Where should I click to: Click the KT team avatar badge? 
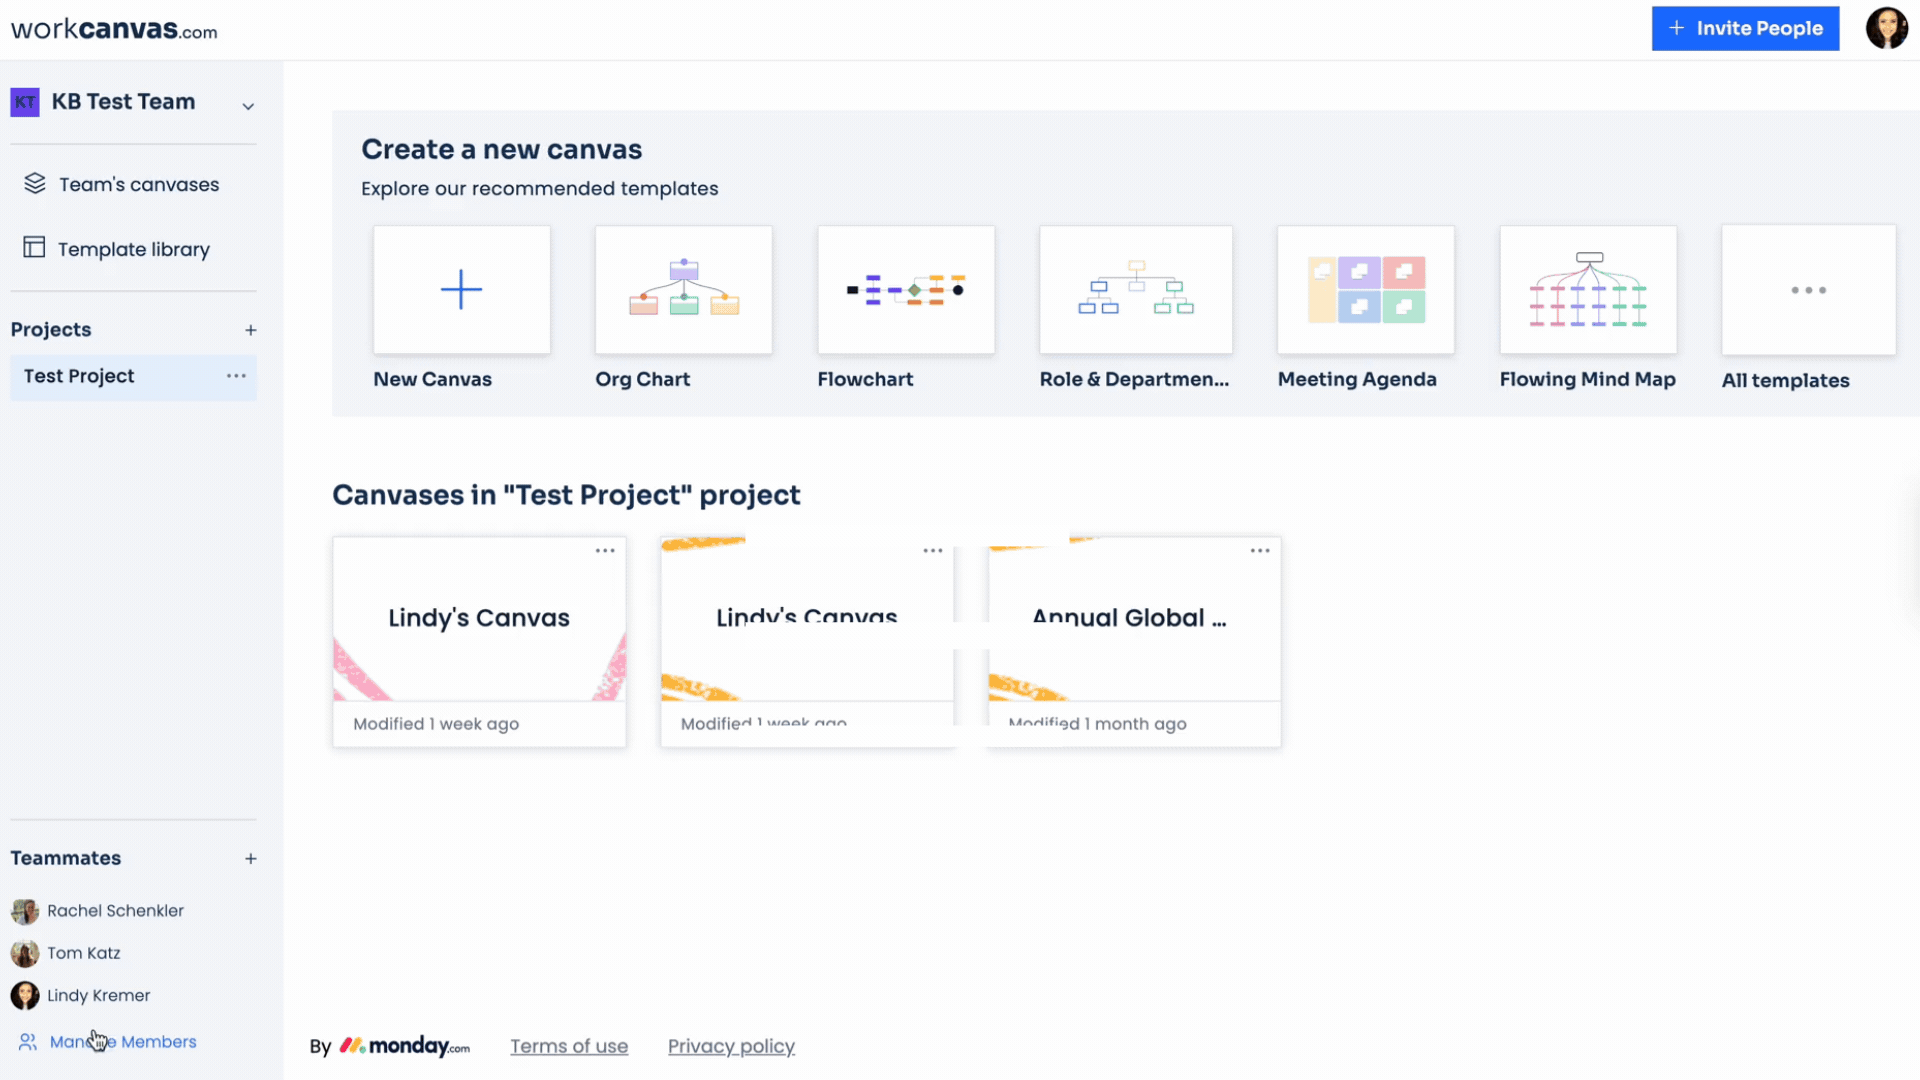pos(24,101)
